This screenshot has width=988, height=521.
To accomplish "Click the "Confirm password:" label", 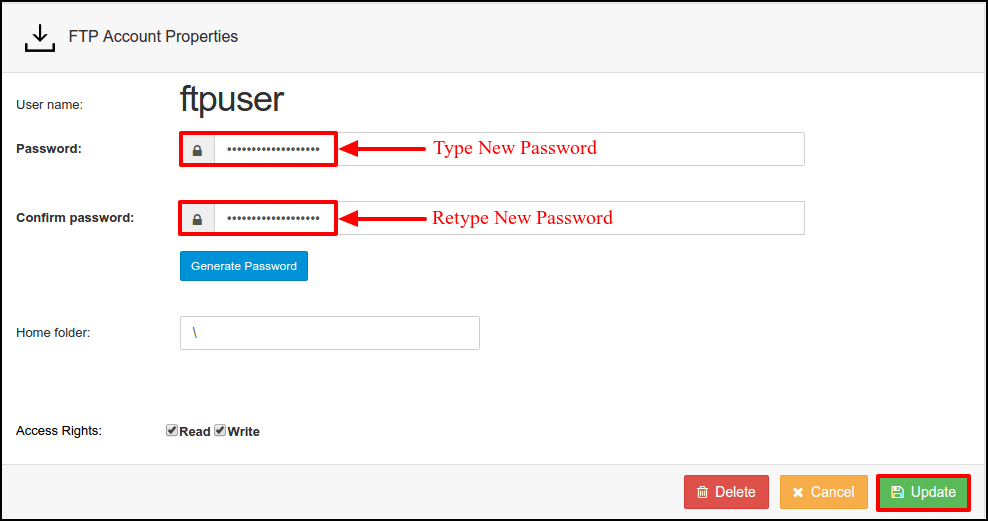I will point(75,218).
